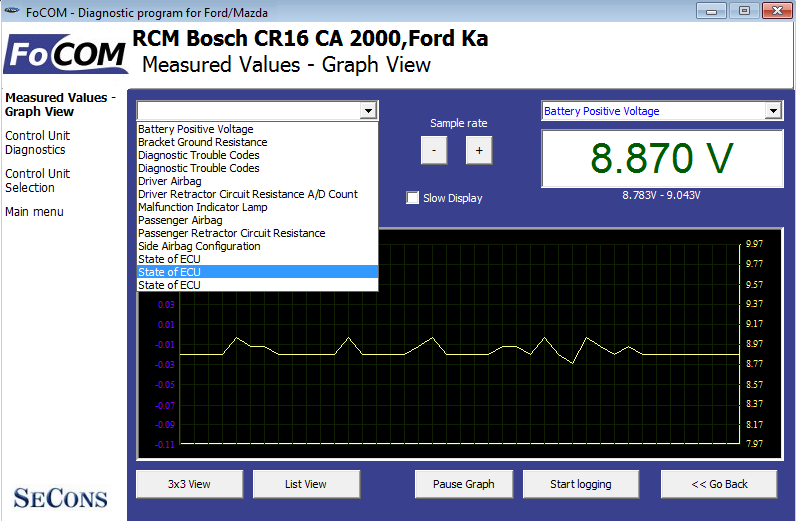Screen dimensions: 796x521
Task: Open Control Unit Diagnostics in sidebar
Action: tap(37, 143)
